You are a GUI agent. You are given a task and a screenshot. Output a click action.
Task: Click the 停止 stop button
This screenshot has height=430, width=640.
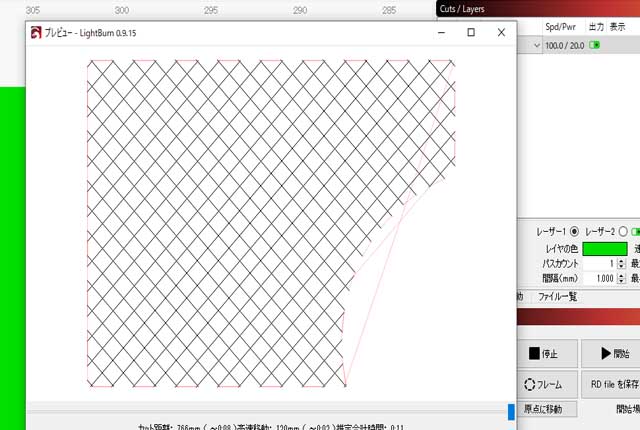coord(548,353)
